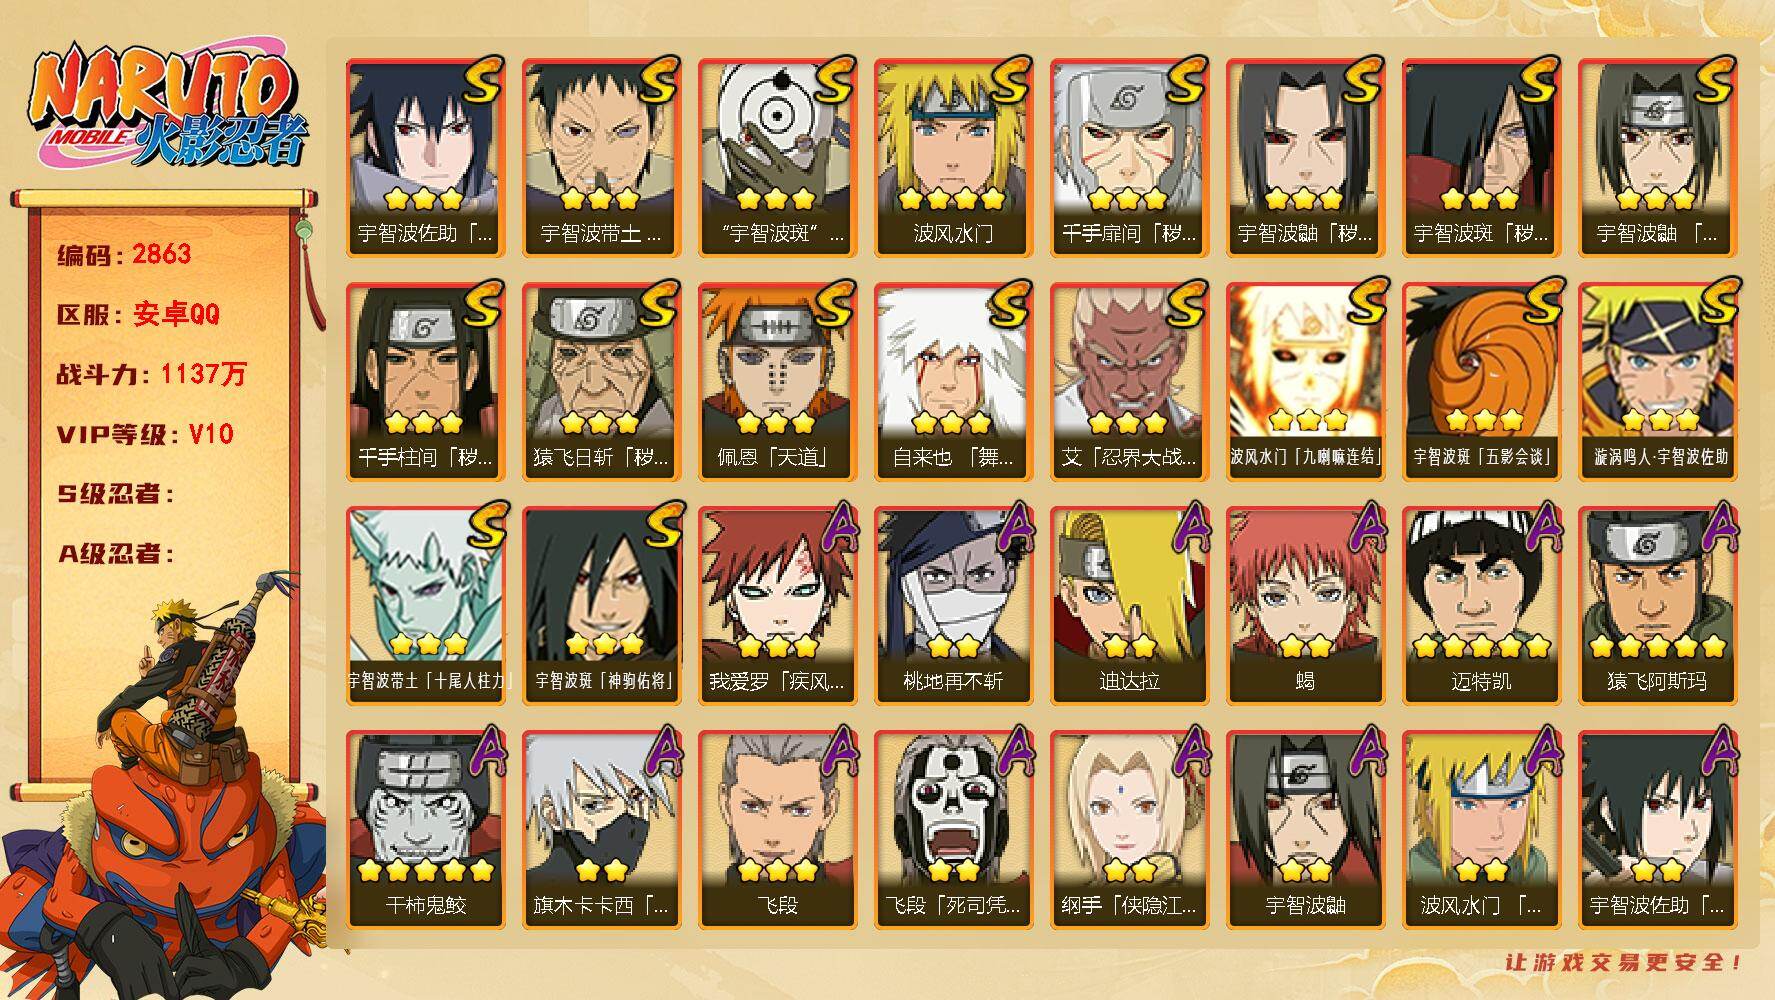Screen dimensions: 1775x1000
Task: Click the 漩涡鸣人·宇智波佐助 card
Action: [1657, 382]
